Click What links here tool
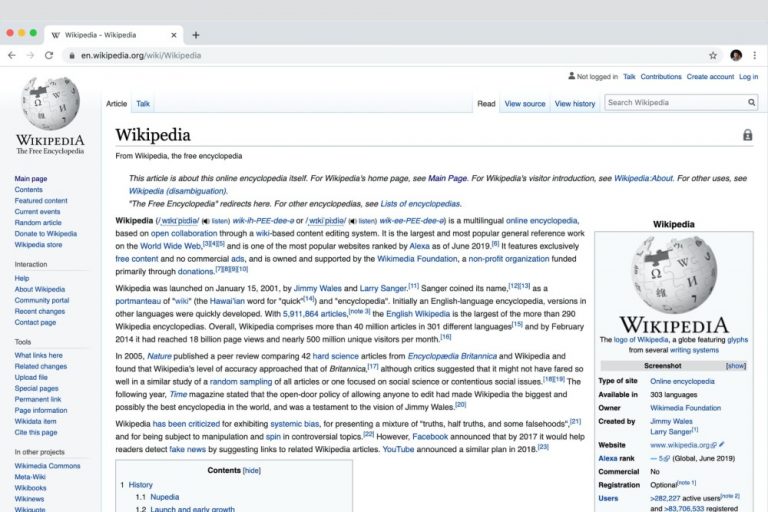 (x=39, y=355)
